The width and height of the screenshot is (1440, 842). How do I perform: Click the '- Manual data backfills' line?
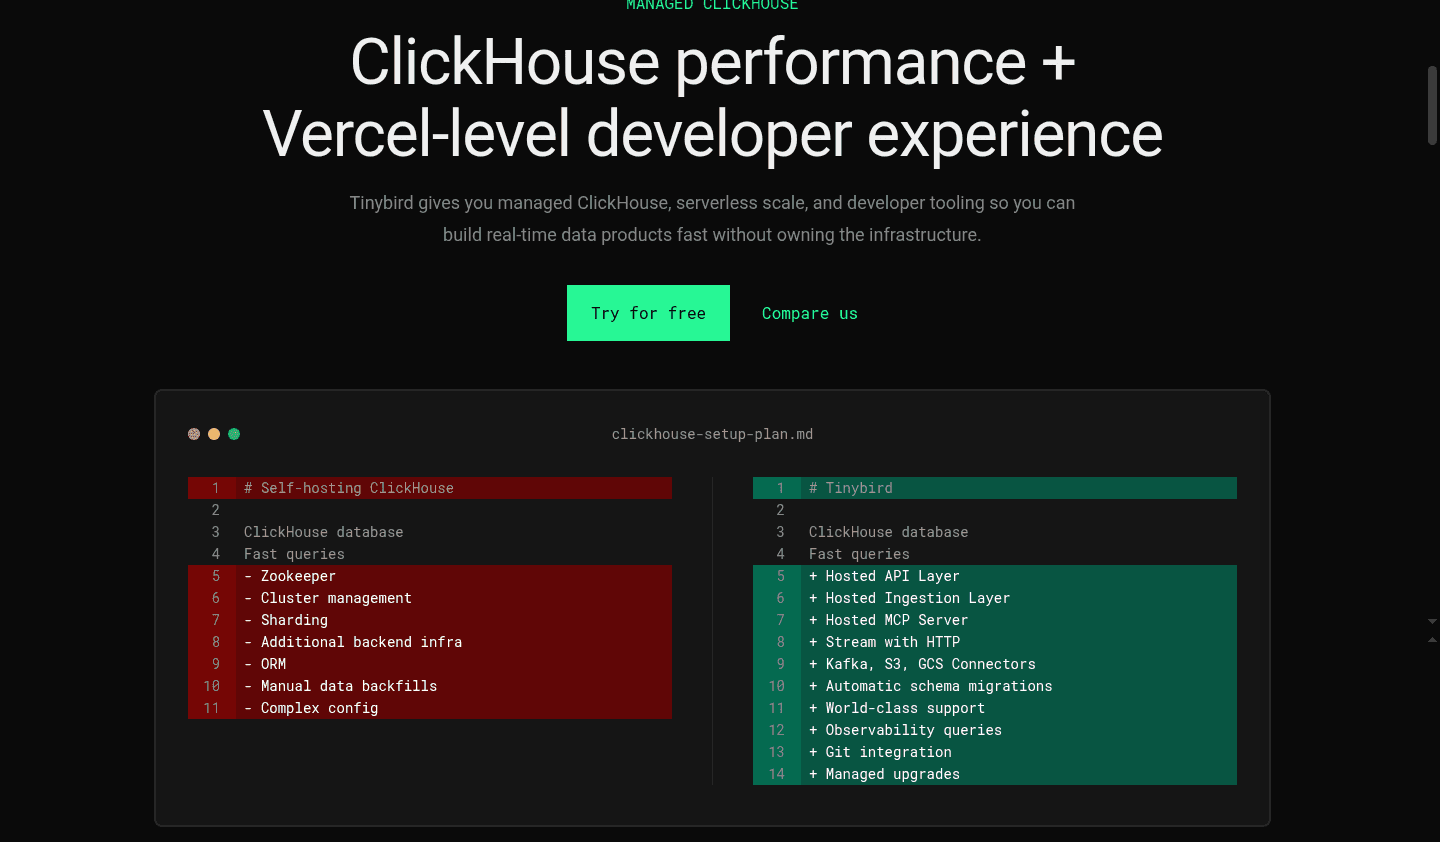click(430, 686)
